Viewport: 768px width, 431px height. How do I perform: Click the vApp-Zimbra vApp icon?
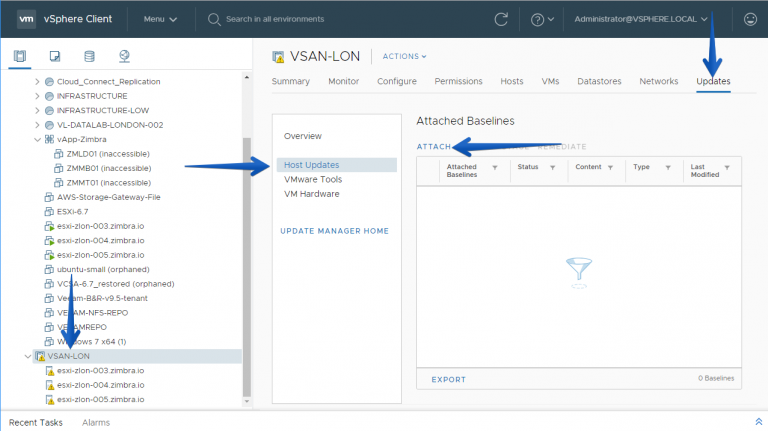[x=49, y=140]
